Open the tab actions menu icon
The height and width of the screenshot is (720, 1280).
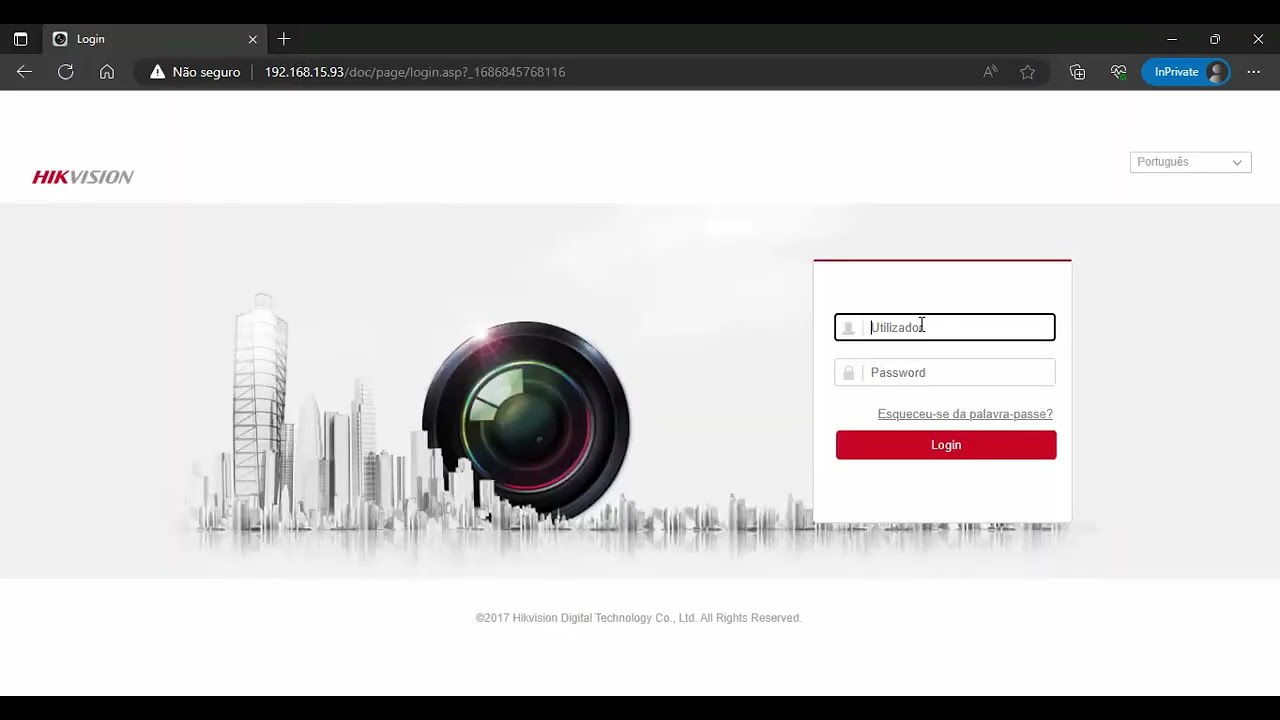pos(20,39)
